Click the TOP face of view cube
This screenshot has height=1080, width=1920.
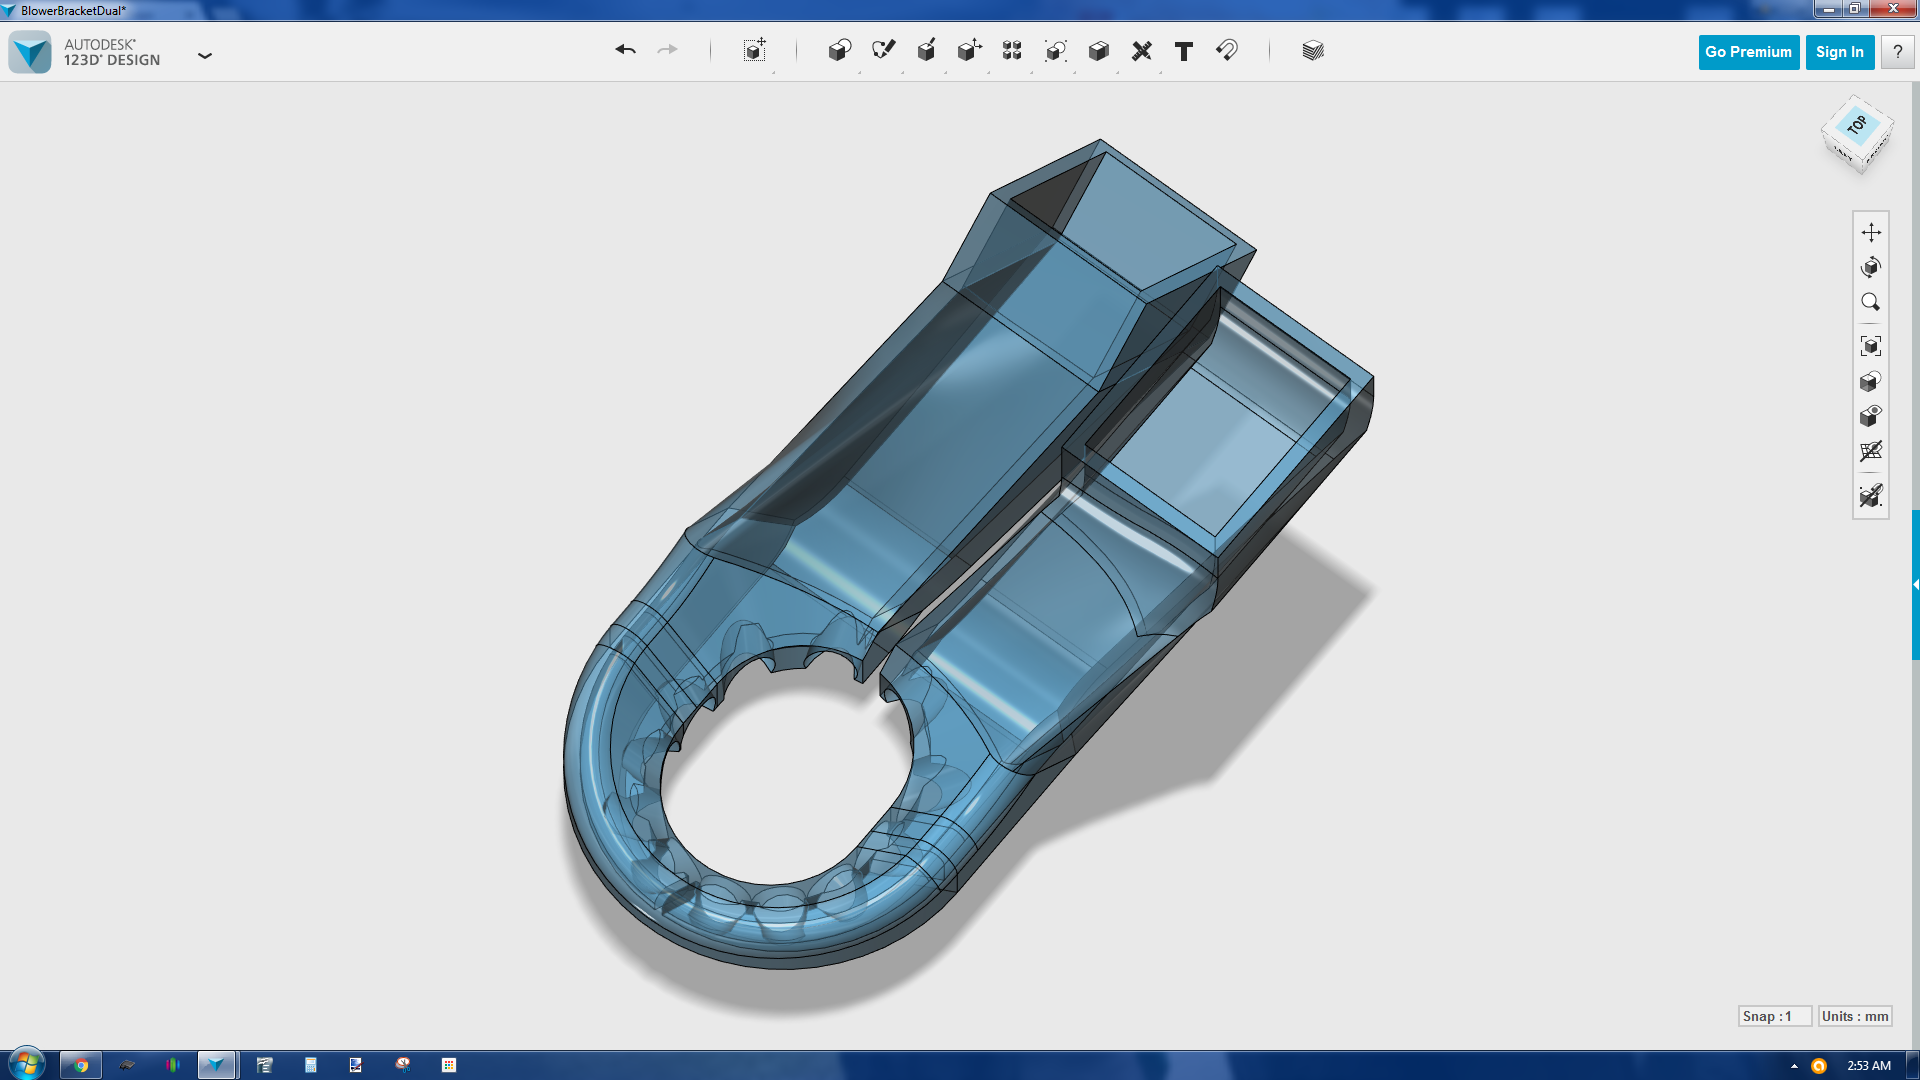1857,125
